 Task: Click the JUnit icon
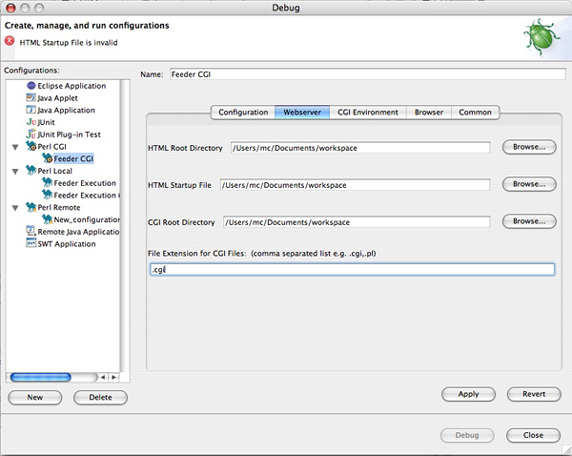[x=31, y=122]
